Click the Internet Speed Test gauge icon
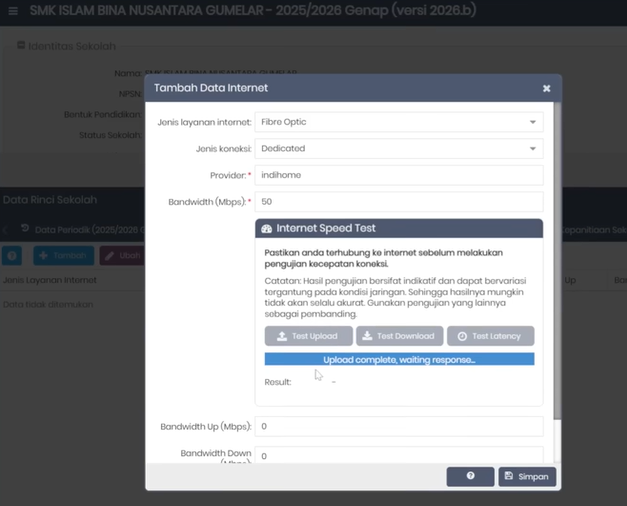This screenshot has height=506, width=627. [266, 228]
